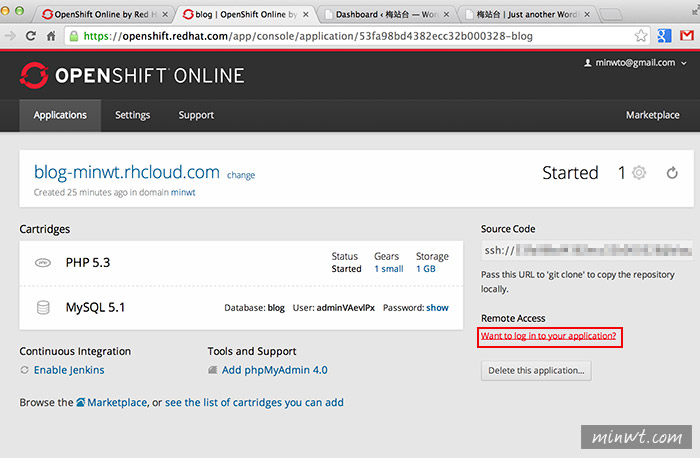Click the Started application status text
This screenshot has height=458, width=700.
[x=570, y=173]
